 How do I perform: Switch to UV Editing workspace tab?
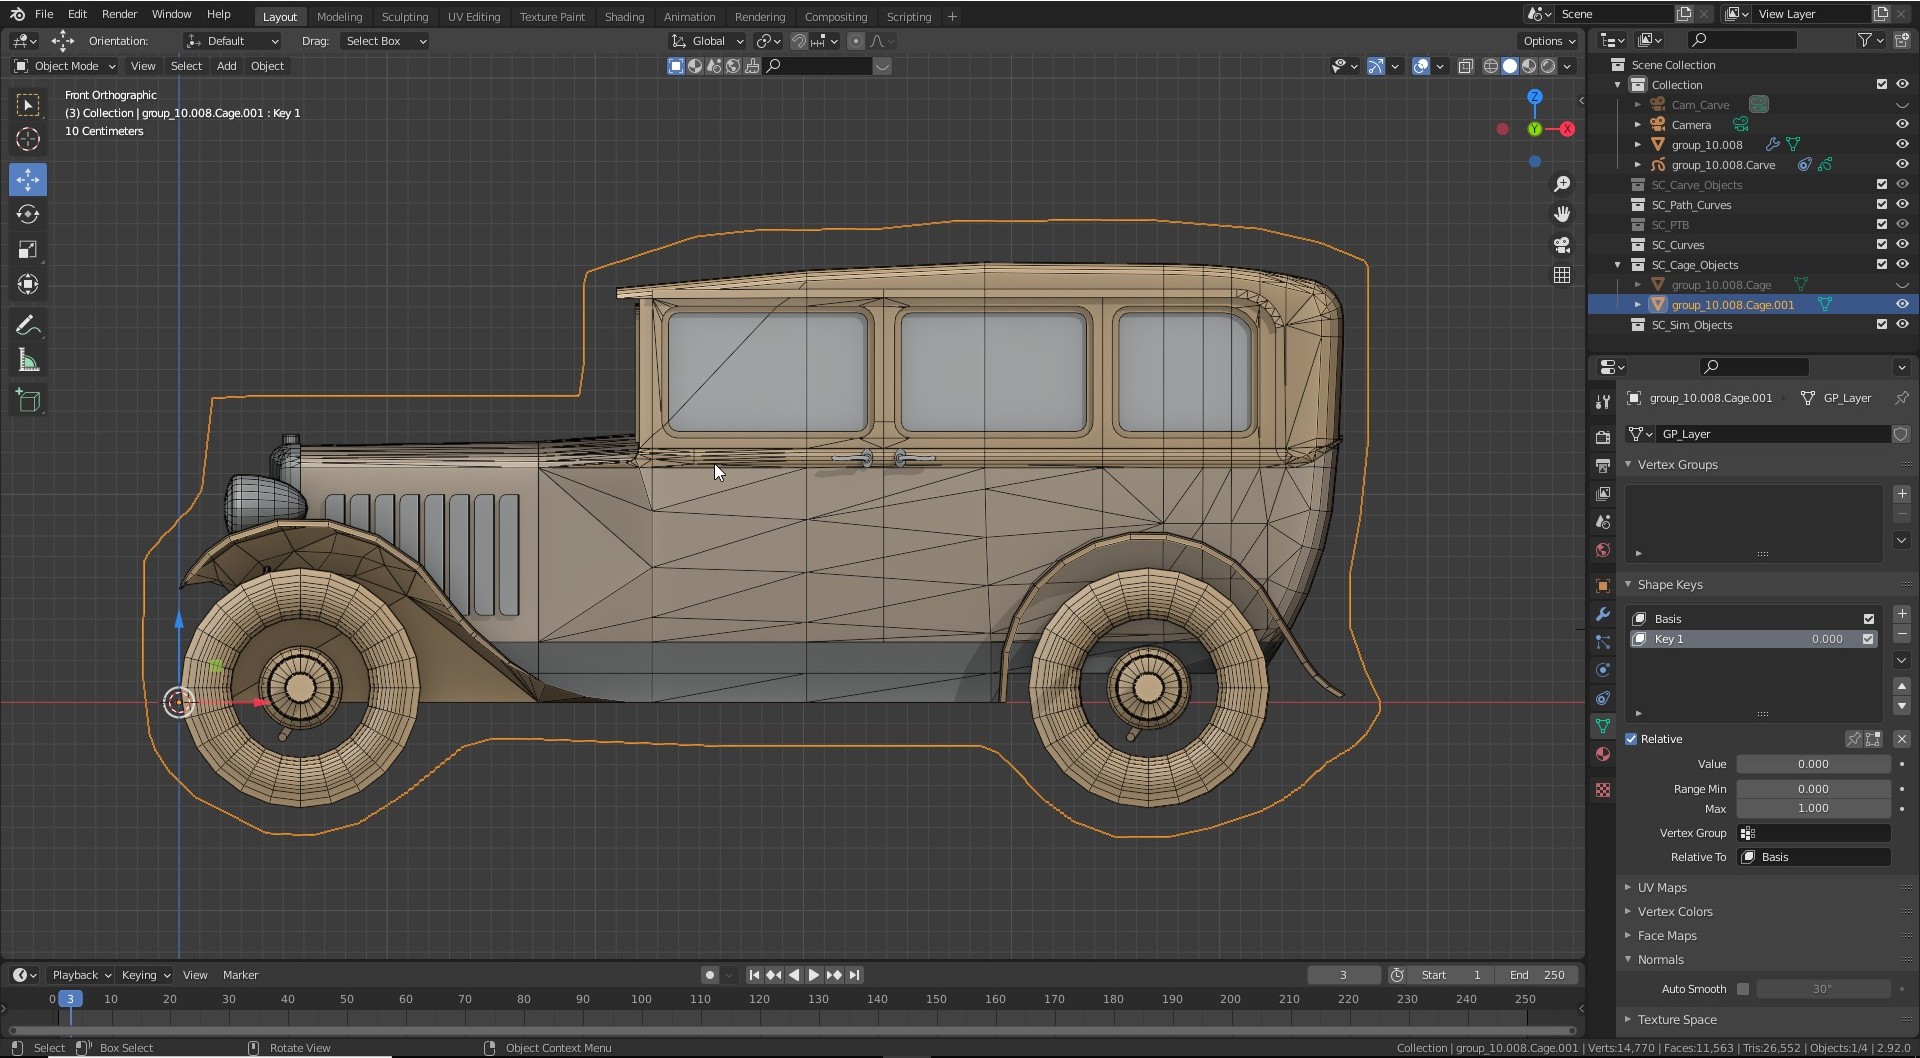(x=473, y=17)
